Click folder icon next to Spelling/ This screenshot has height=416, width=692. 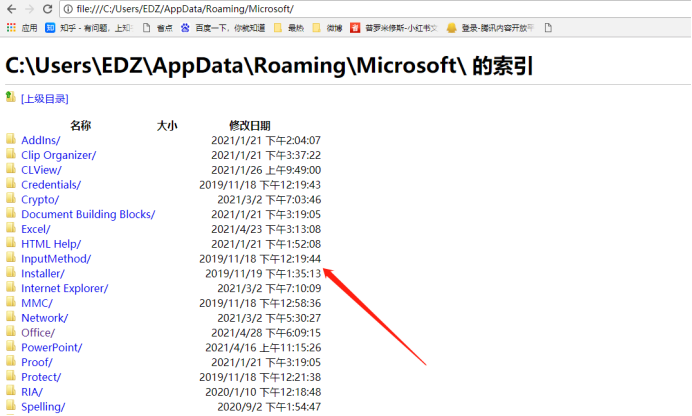11,406
